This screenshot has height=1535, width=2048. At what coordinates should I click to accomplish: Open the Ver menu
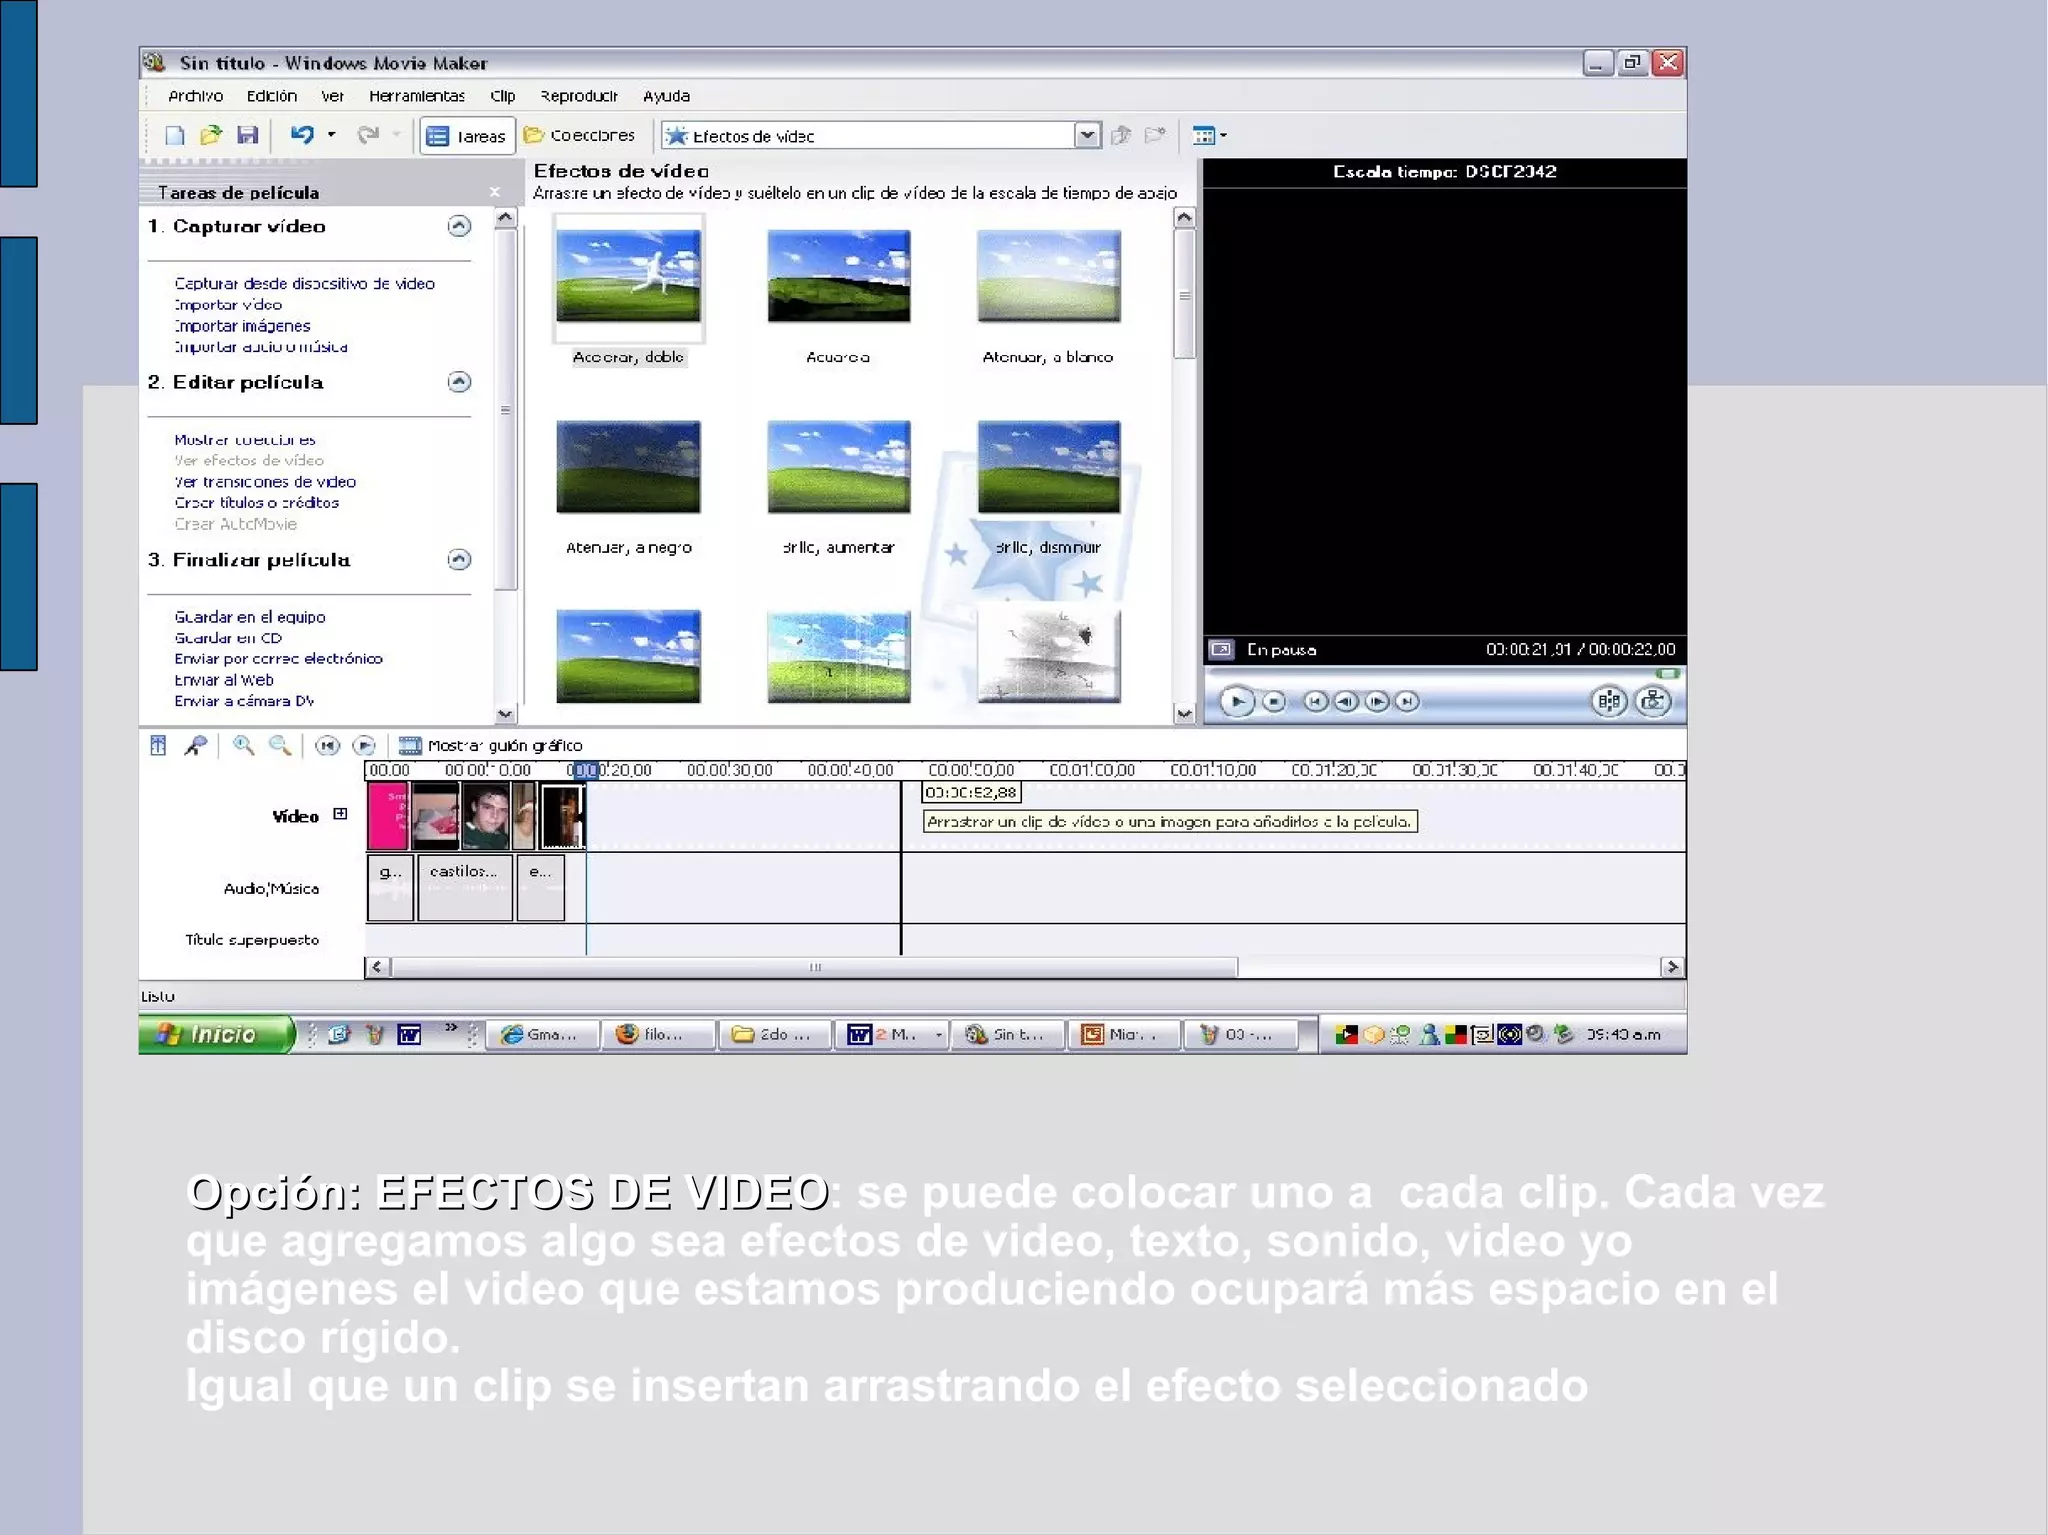tap(333, 96)
